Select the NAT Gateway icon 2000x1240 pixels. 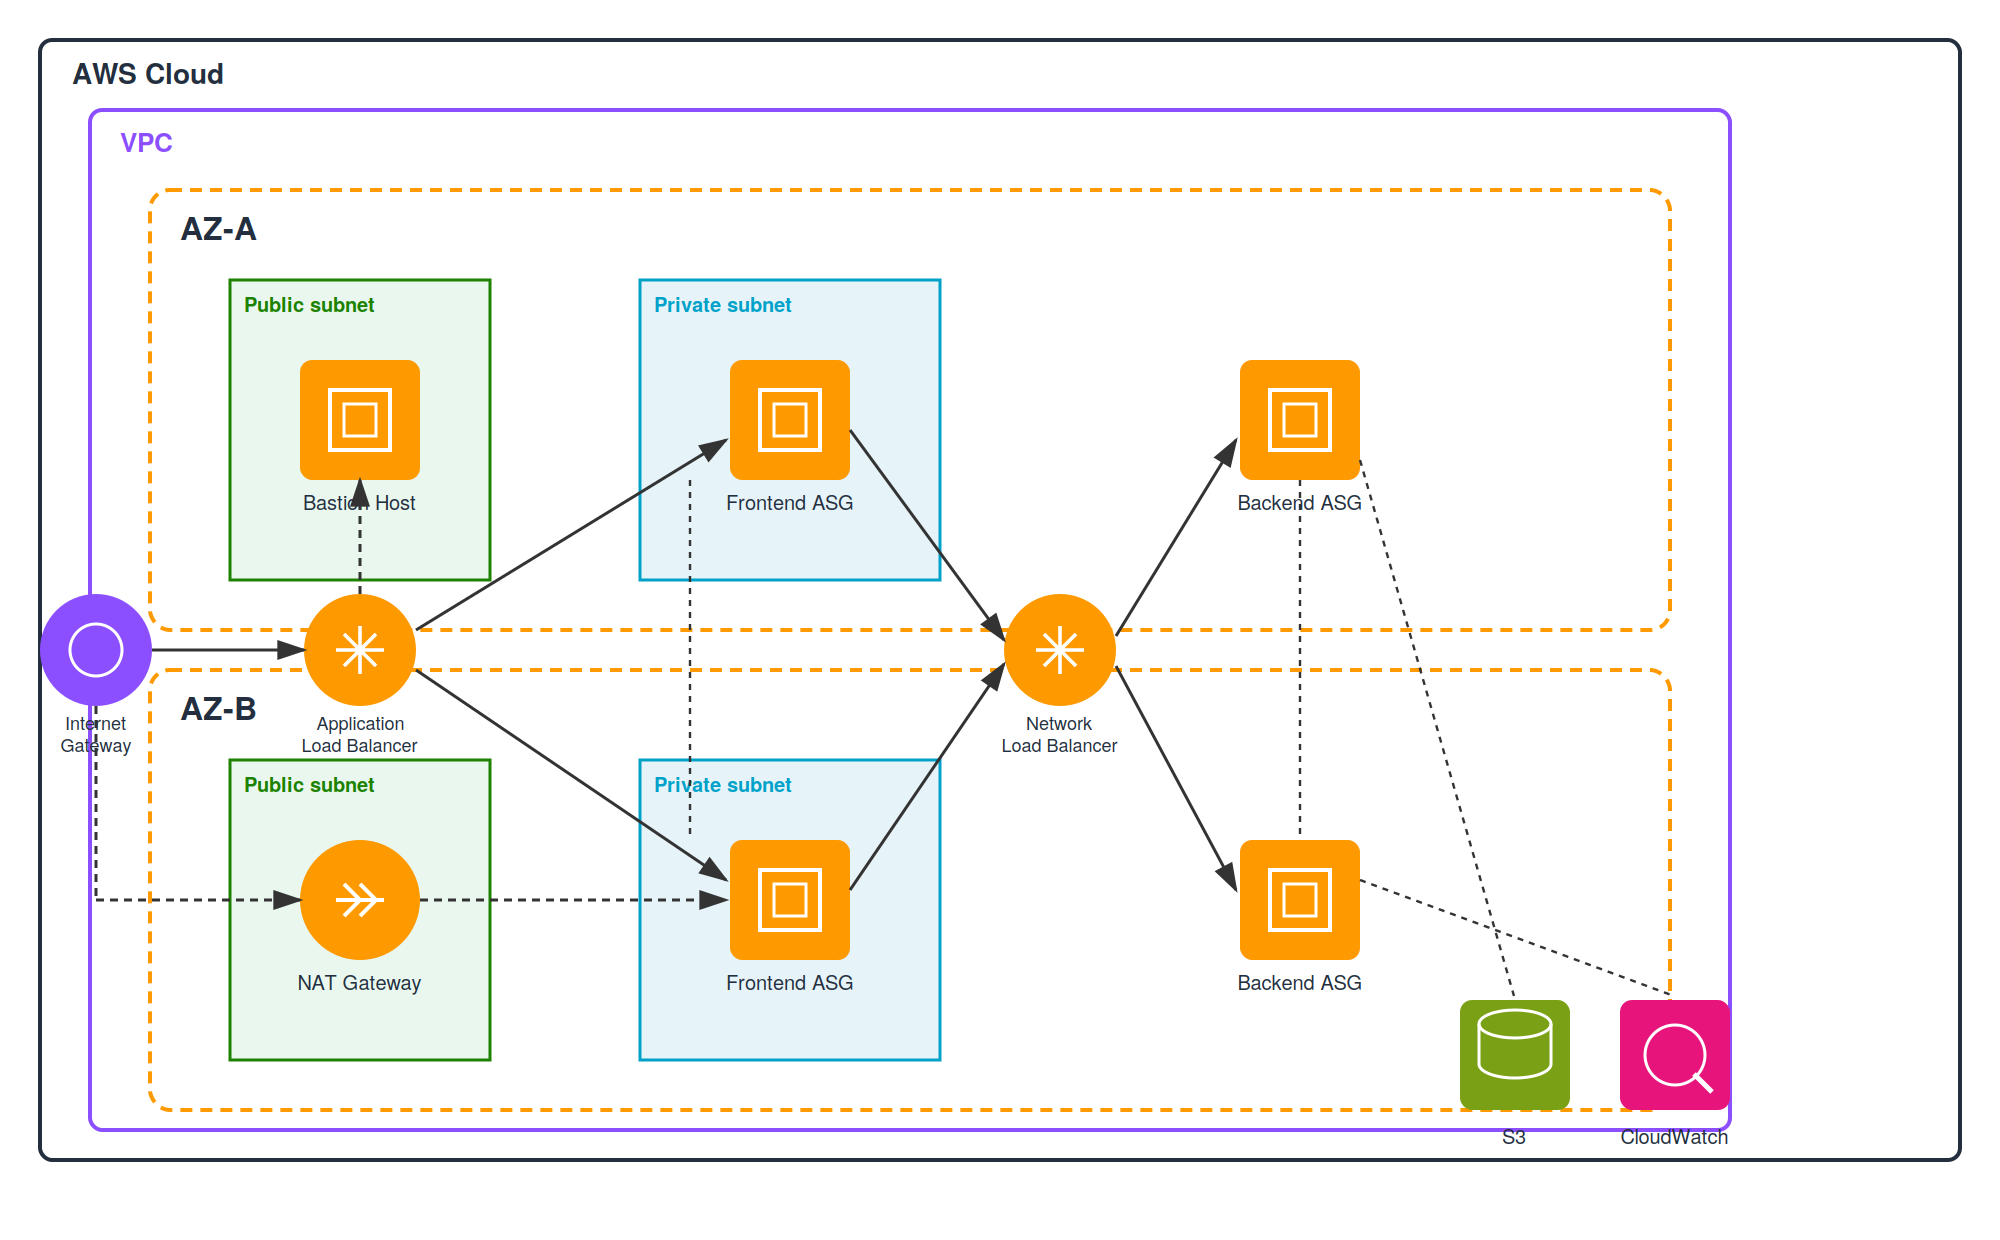(x=360, y=900)
